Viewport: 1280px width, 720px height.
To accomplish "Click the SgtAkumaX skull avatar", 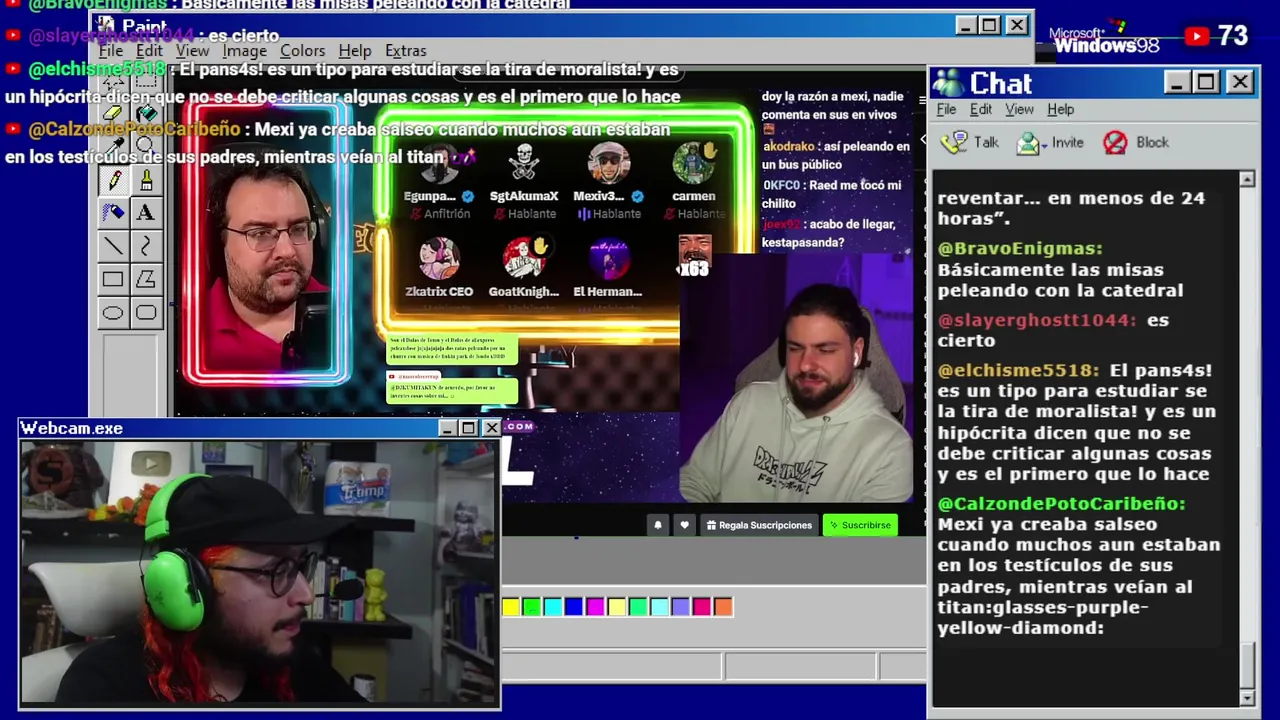I will 524,163.
